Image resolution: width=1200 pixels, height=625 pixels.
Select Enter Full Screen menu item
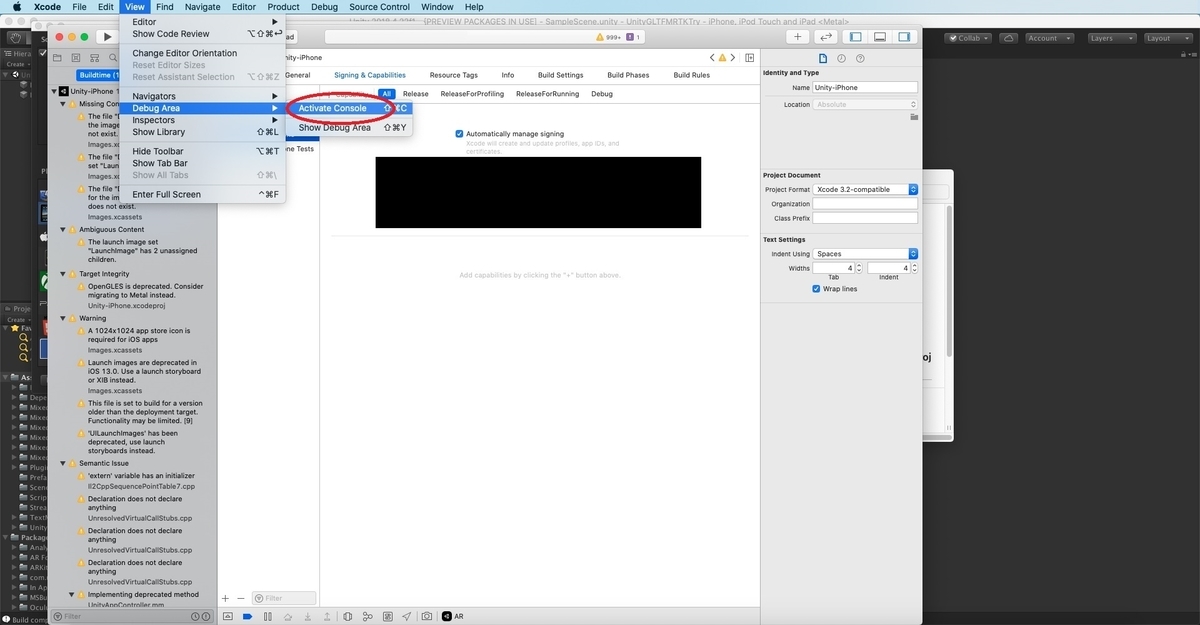click(x=202, y=194)
